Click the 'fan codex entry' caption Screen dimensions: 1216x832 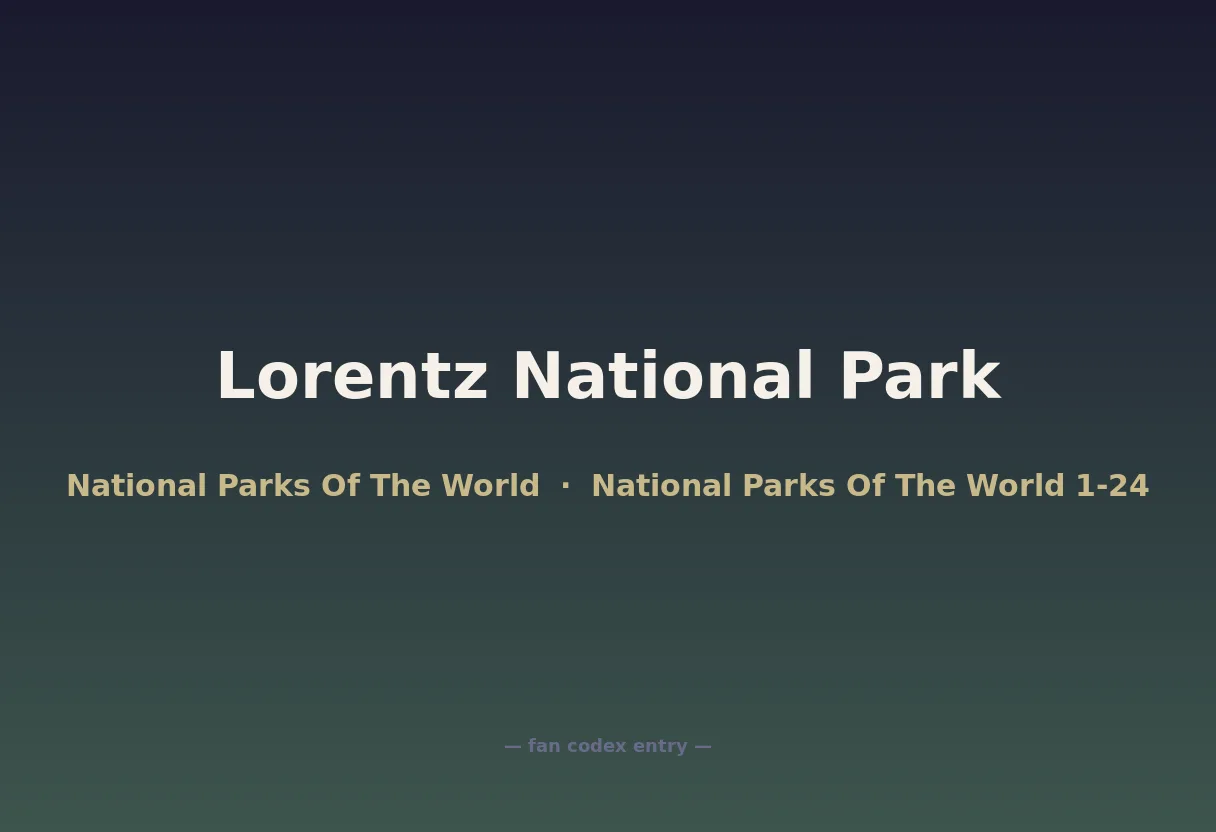[x=608, y=746]
